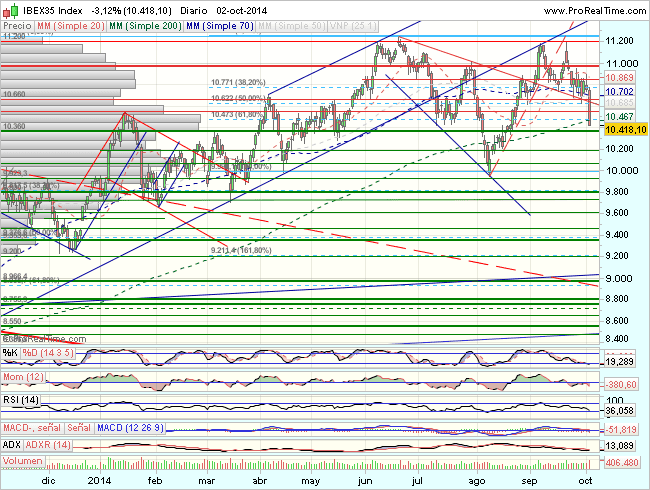This screenshot has height=490, width=650.
Task: Click the 9.600 price axis label
Action: click(617, 213)
